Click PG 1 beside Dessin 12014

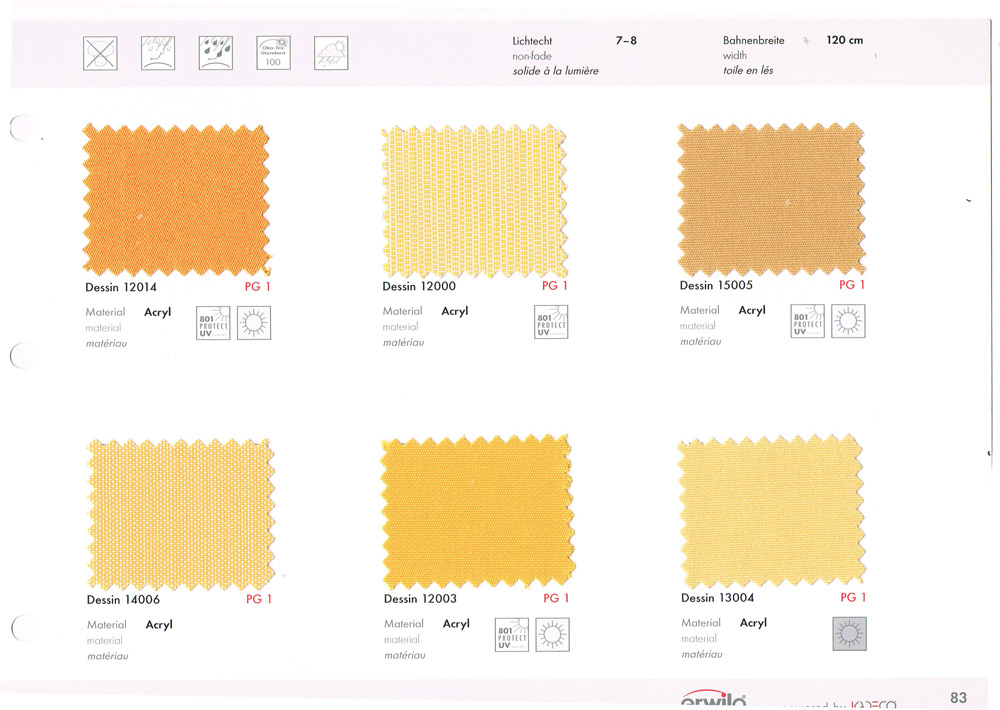tap(258, 287)
